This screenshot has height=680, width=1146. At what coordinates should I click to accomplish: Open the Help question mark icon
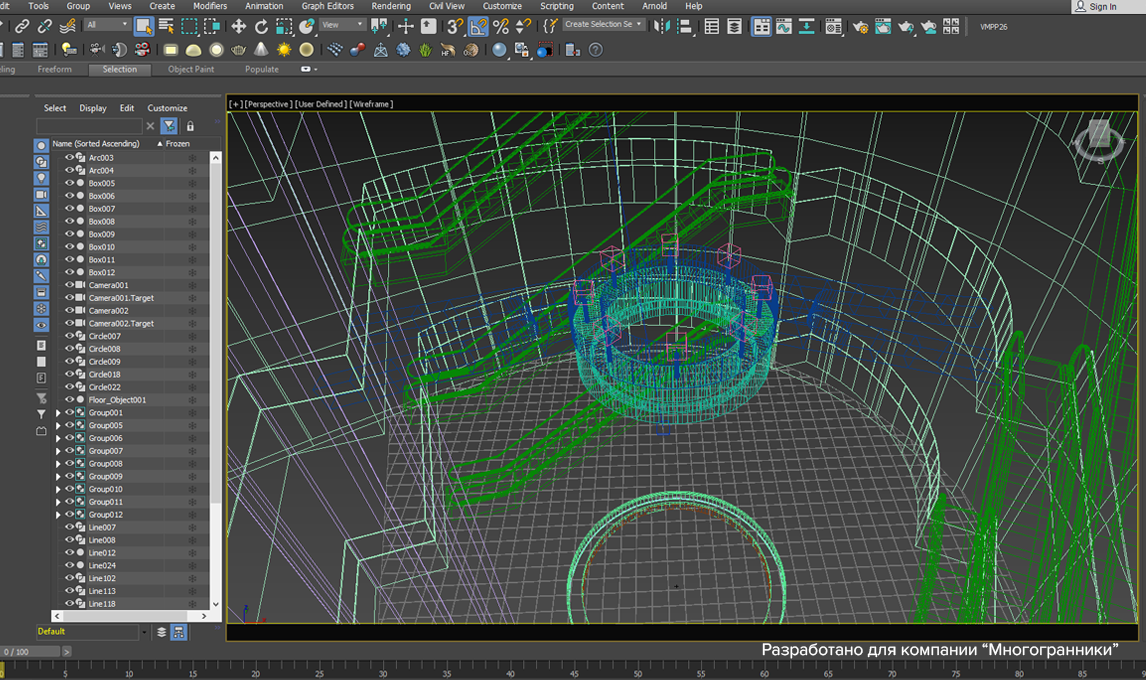click(x=596, y=50)
